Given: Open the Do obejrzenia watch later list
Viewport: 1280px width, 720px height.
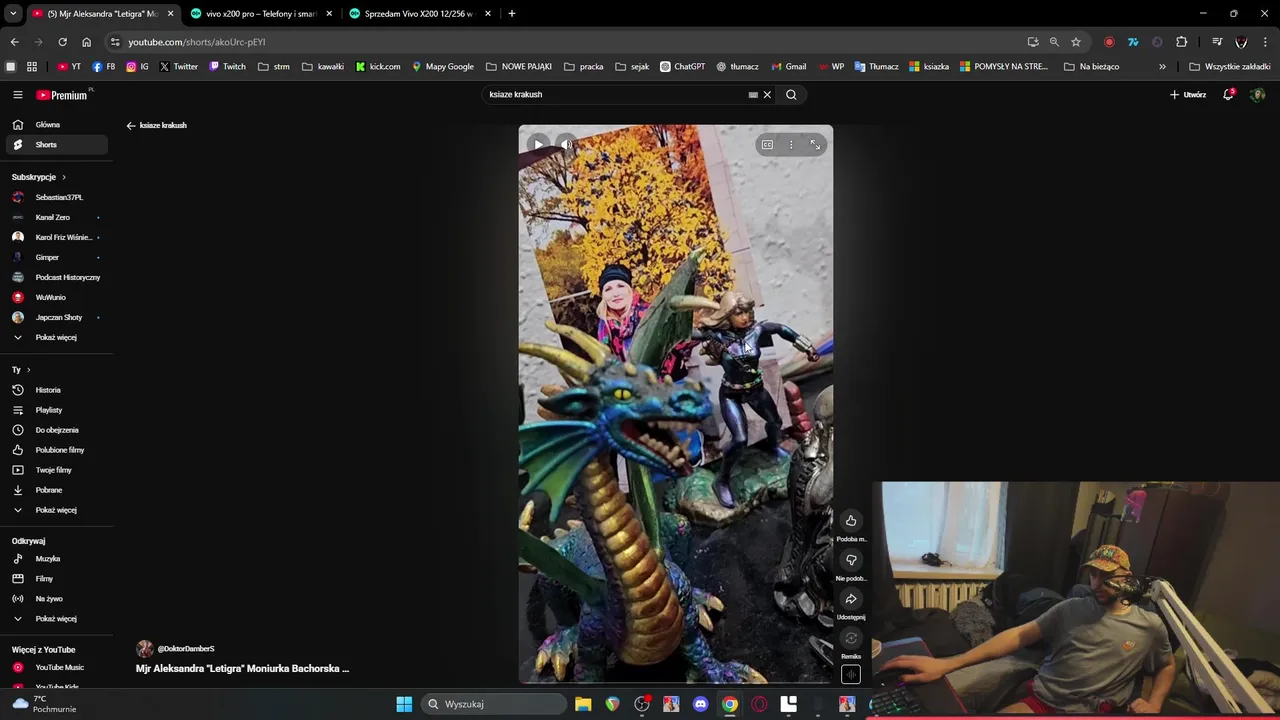Looking at the screenshot, I should click(x=57, y=430).
